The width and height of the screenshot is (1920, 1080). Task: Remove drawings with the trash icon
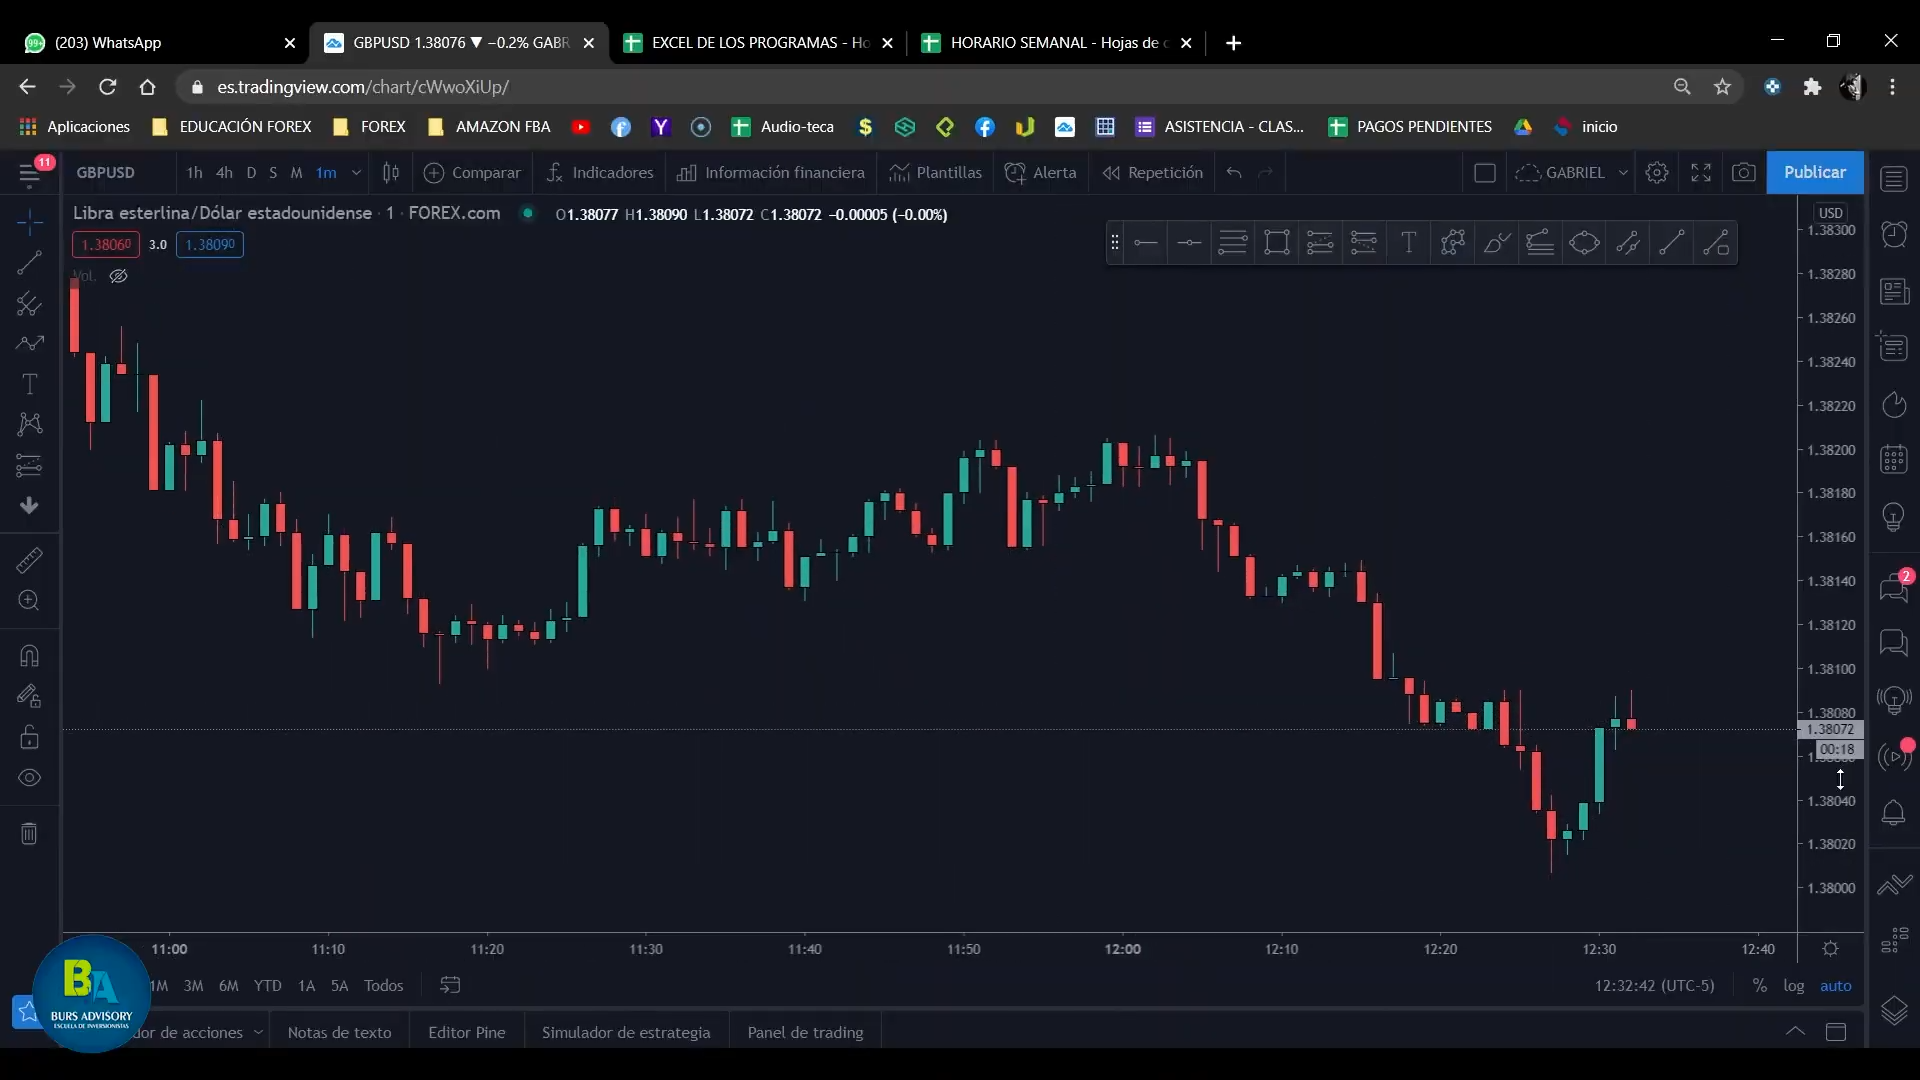[x=29, y=833]
